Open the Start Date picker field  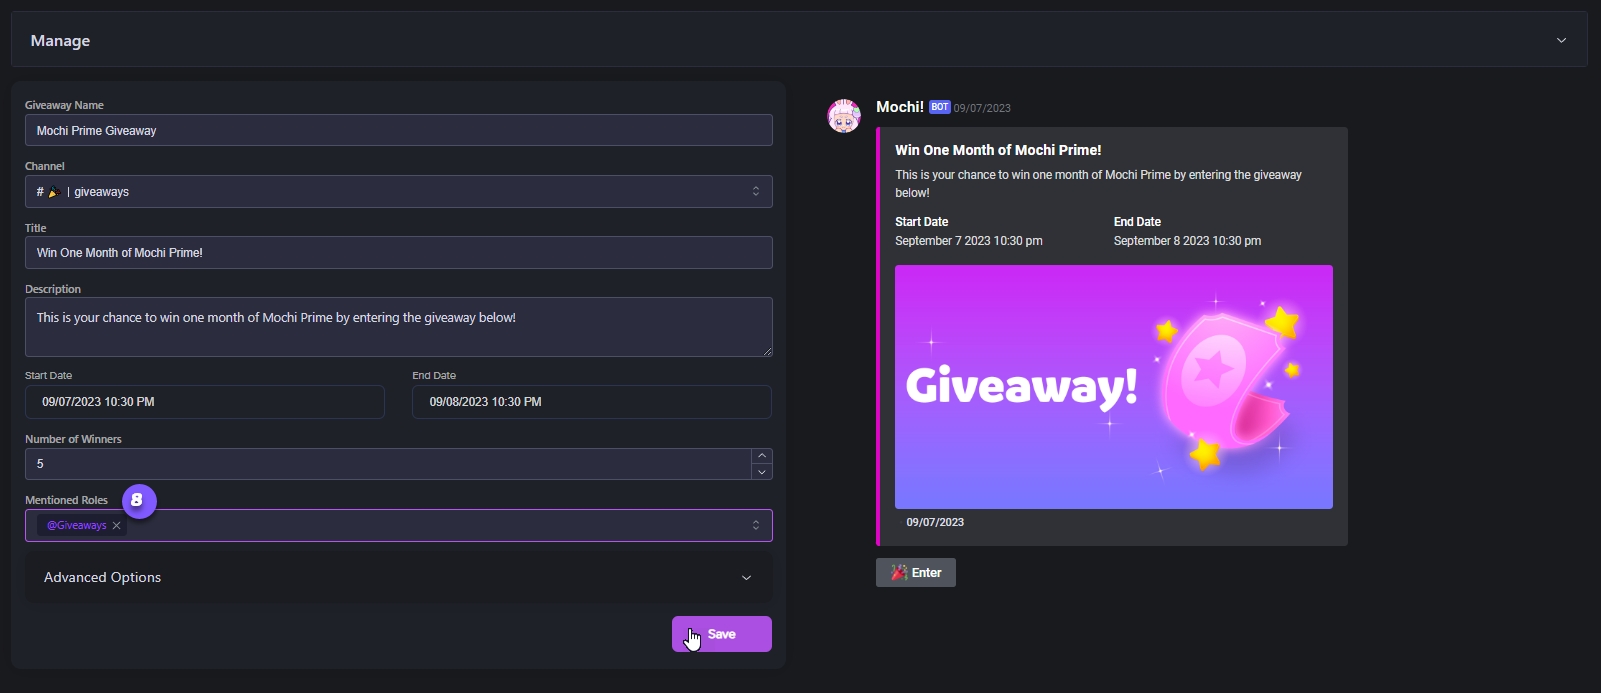[x=205, y=402]
